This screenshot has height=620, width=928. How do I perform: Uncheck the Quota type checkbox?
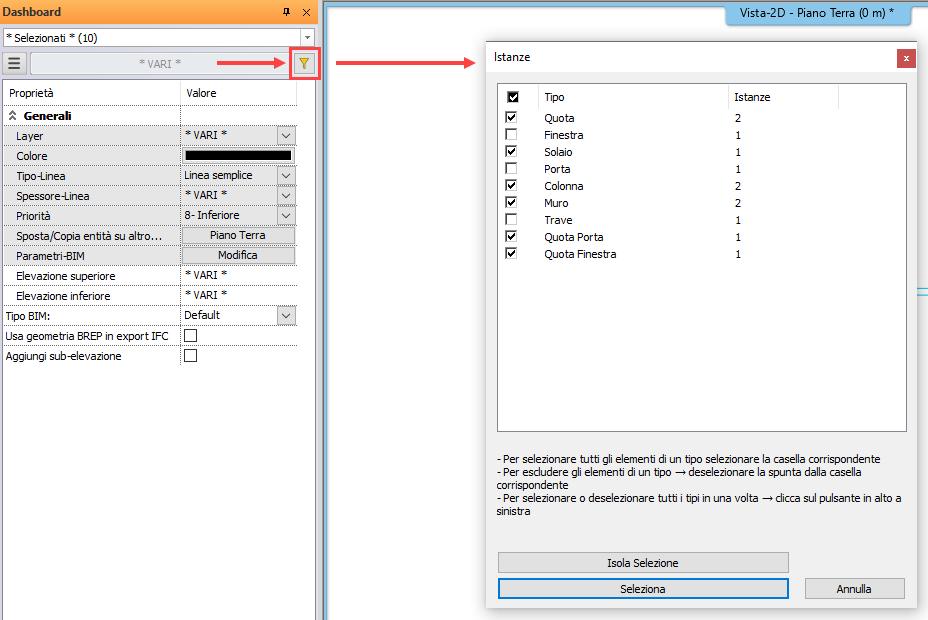pyautogui.click(x=511, y=118)
